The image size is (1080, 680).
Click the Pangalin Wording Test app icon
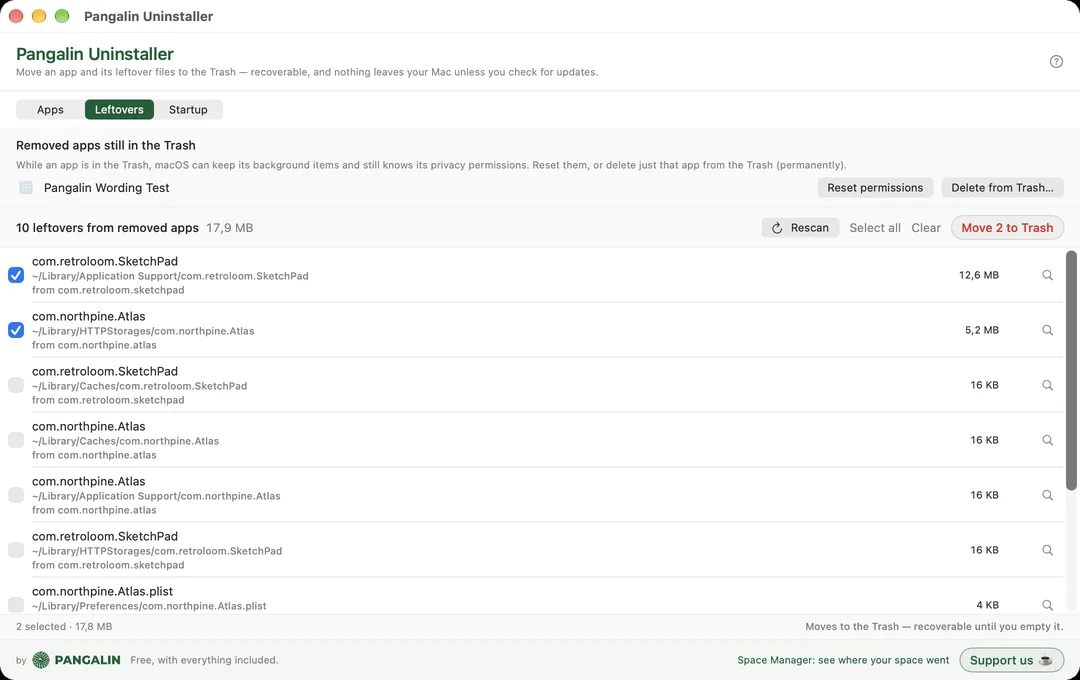26,187
